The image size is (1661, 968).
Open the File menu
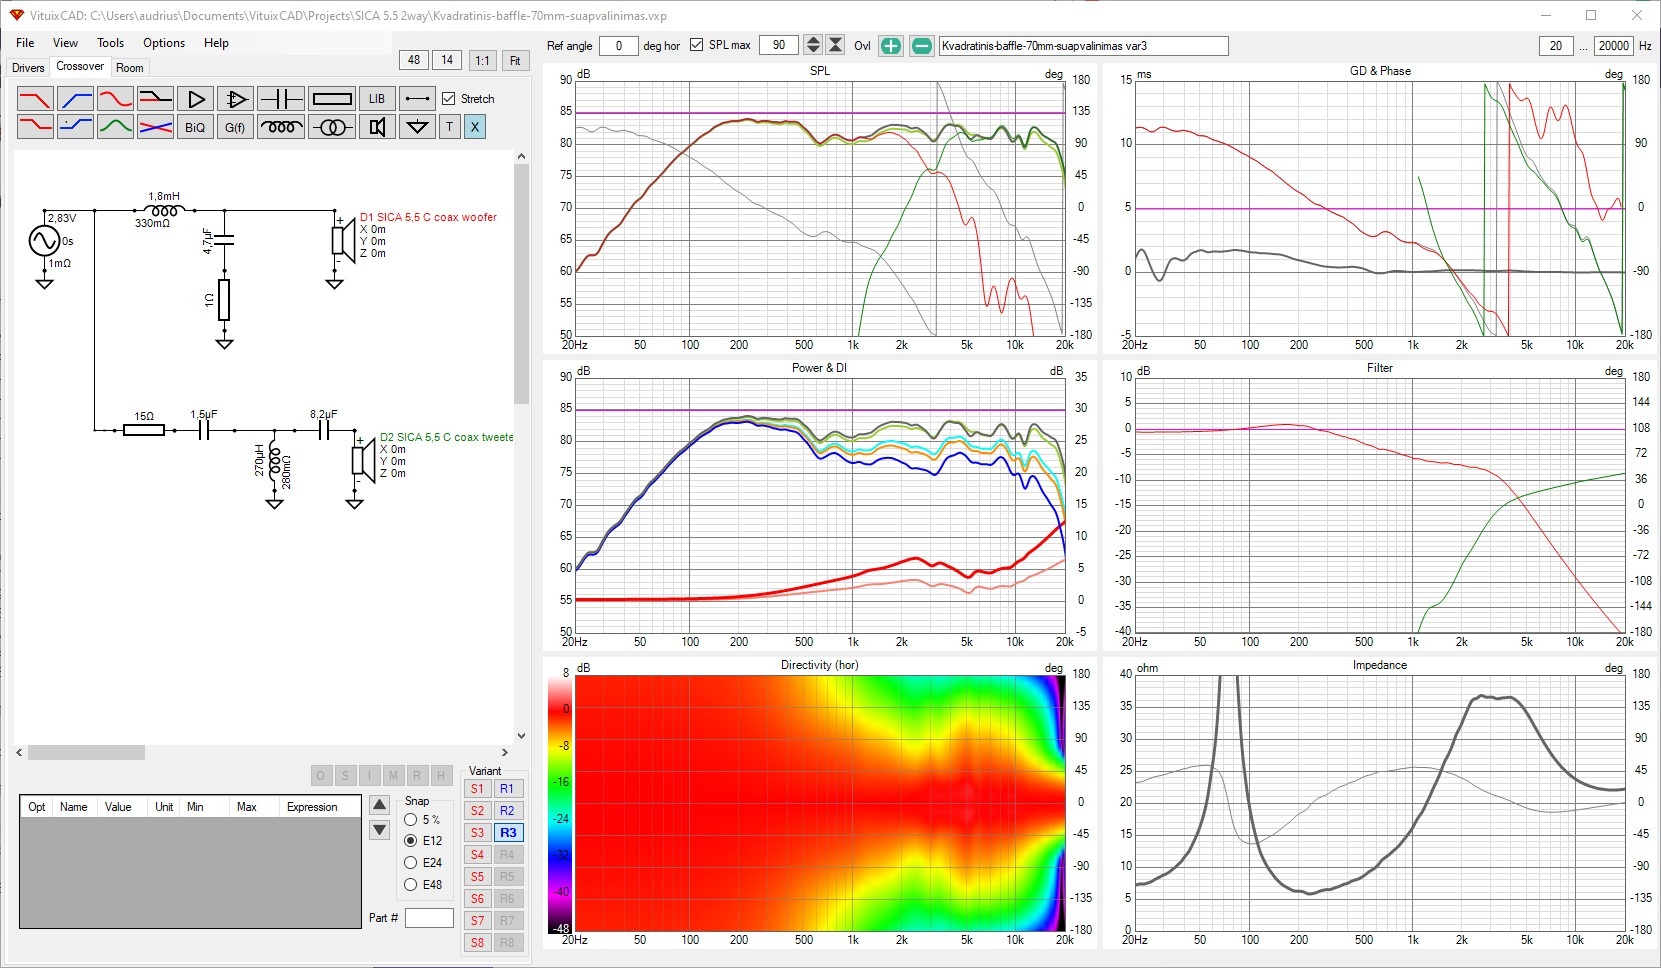(25, 43)
